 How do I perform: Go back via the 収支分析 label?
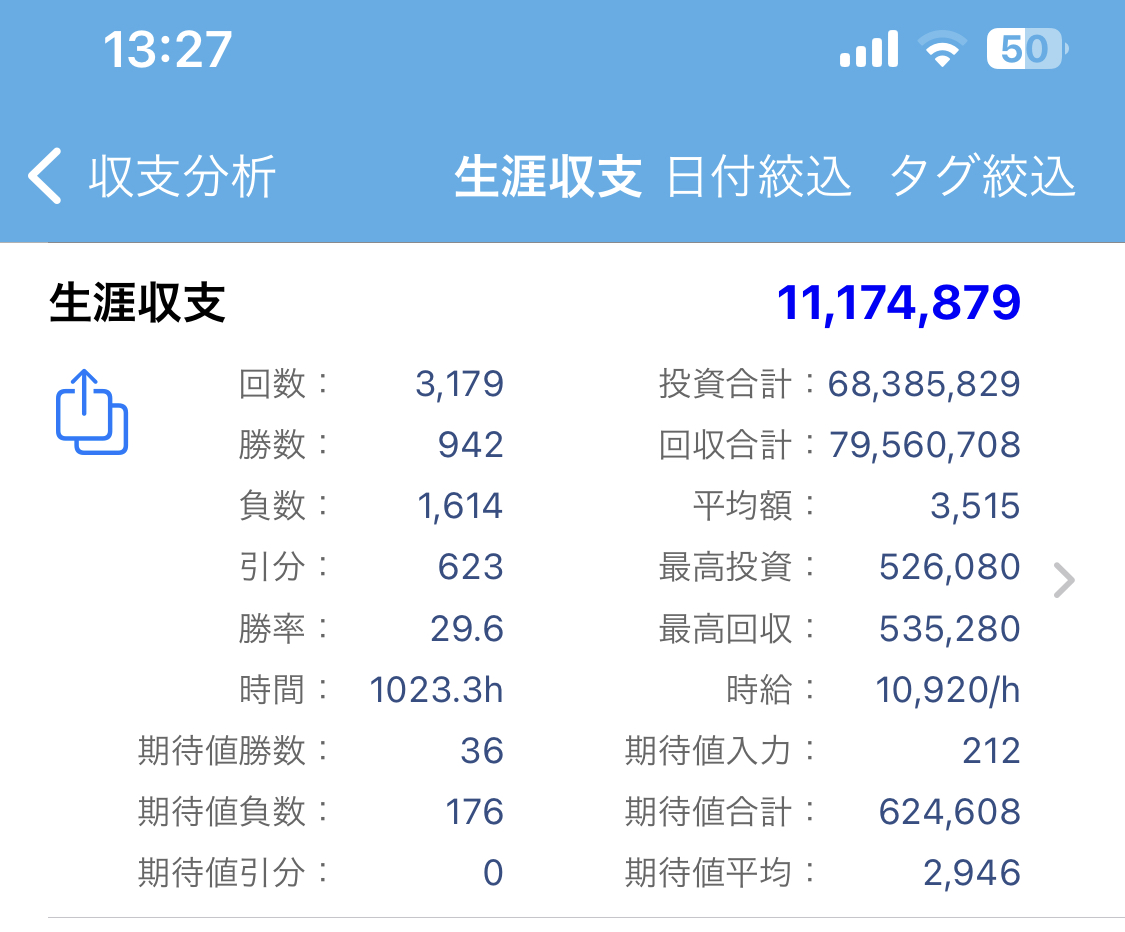pos(182,176)
